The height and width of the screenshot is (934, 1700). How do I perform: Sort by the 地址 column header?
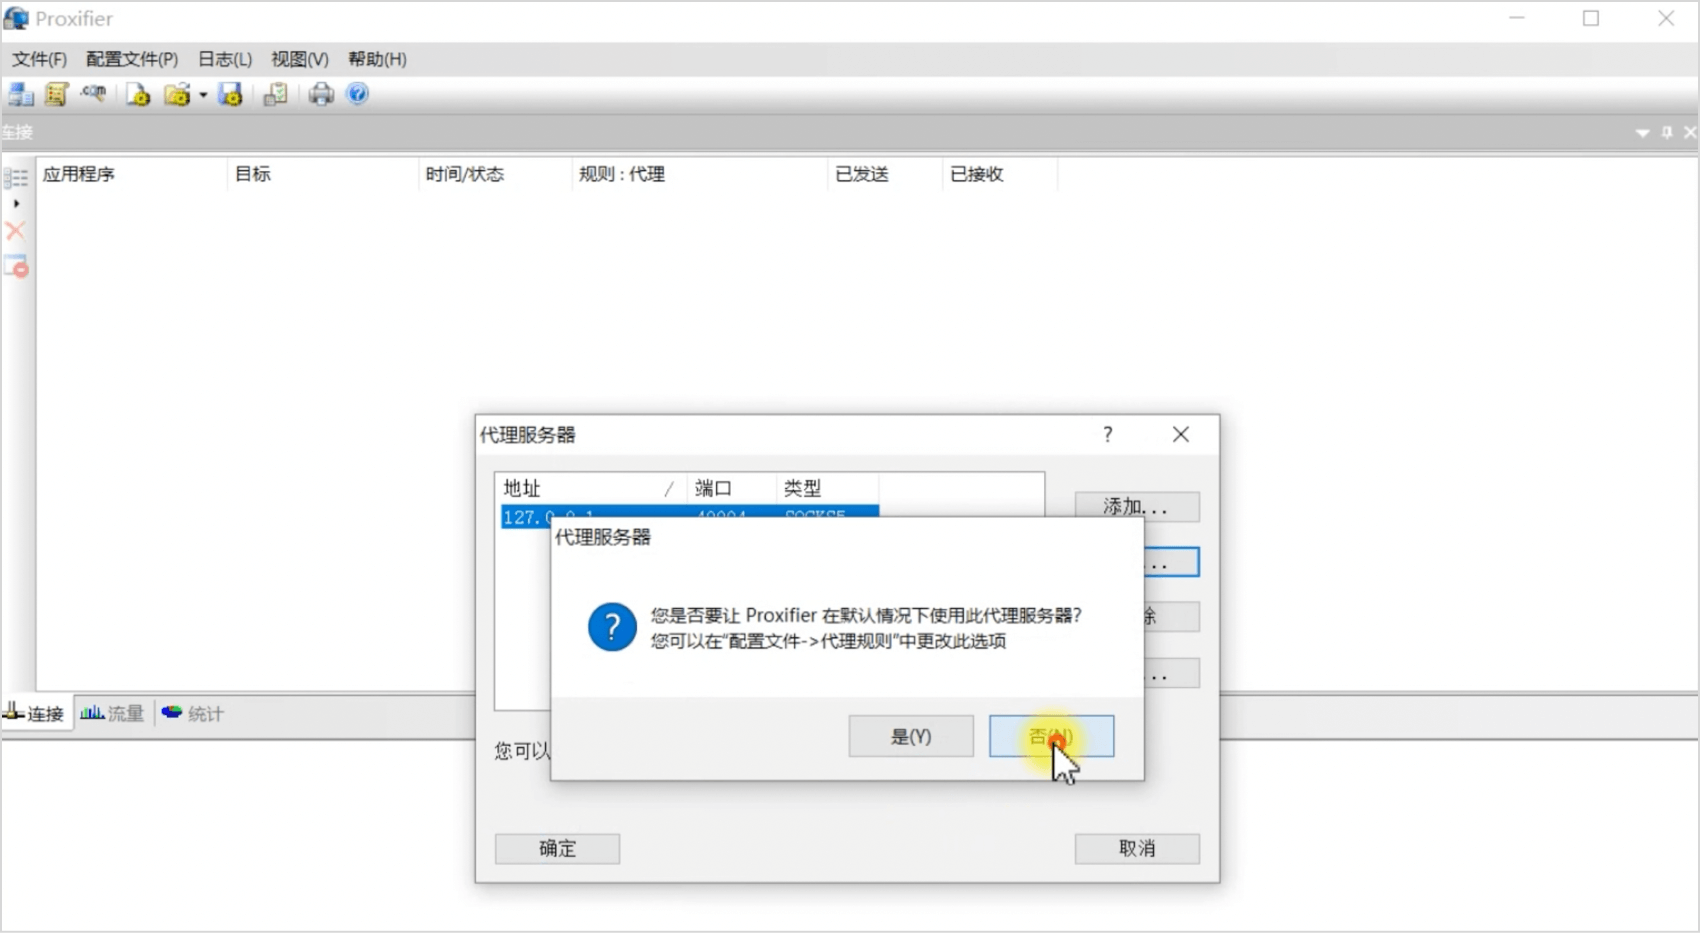tap(591, 488)
